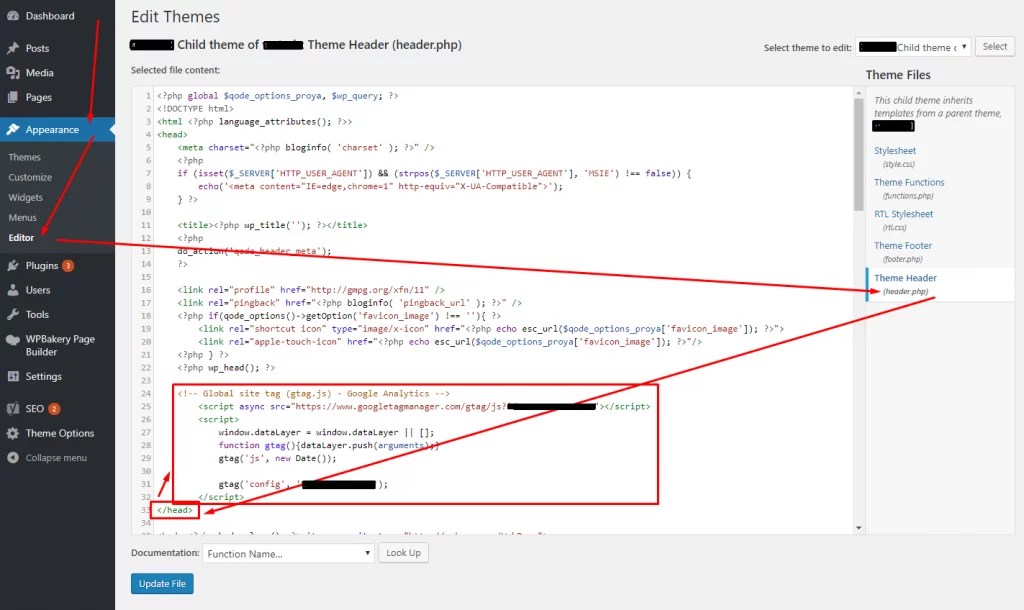The height and width of the screenshot is (610, 1024).
Task: Click the Tools wrench icon
Action: click(x=12, y=314)
